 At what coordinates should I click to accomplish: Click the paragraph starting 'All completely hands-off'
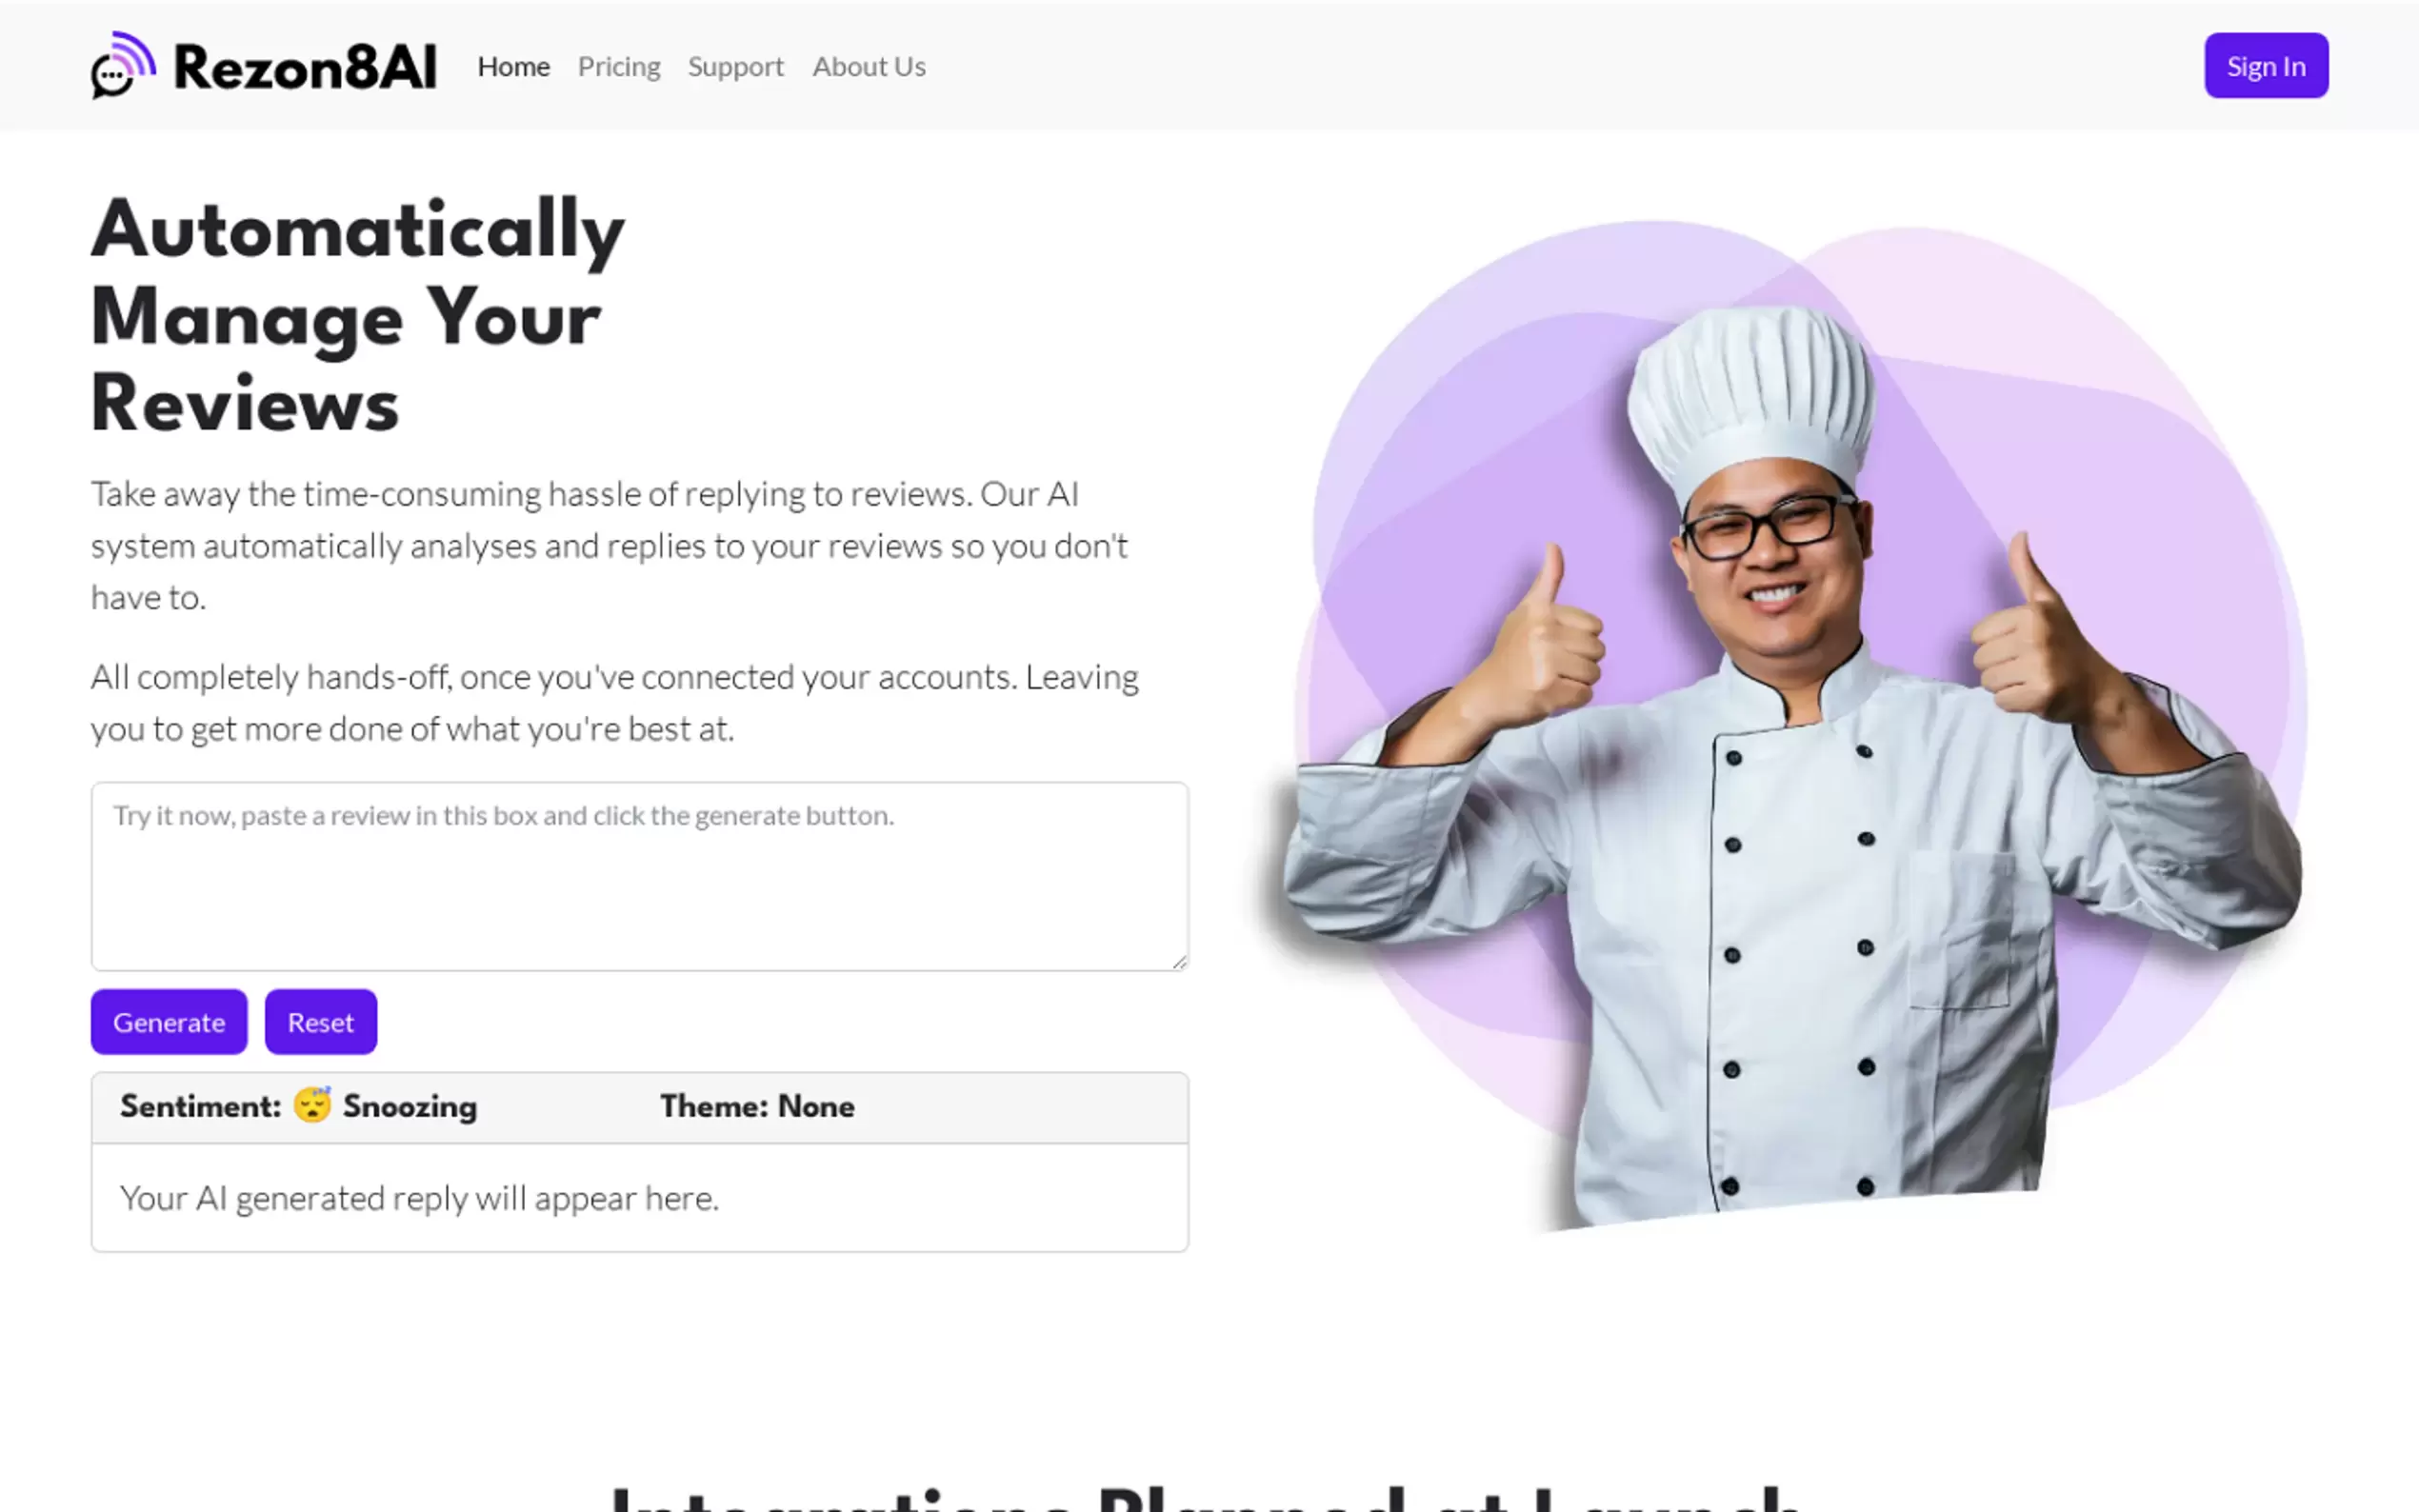(615, 702)
